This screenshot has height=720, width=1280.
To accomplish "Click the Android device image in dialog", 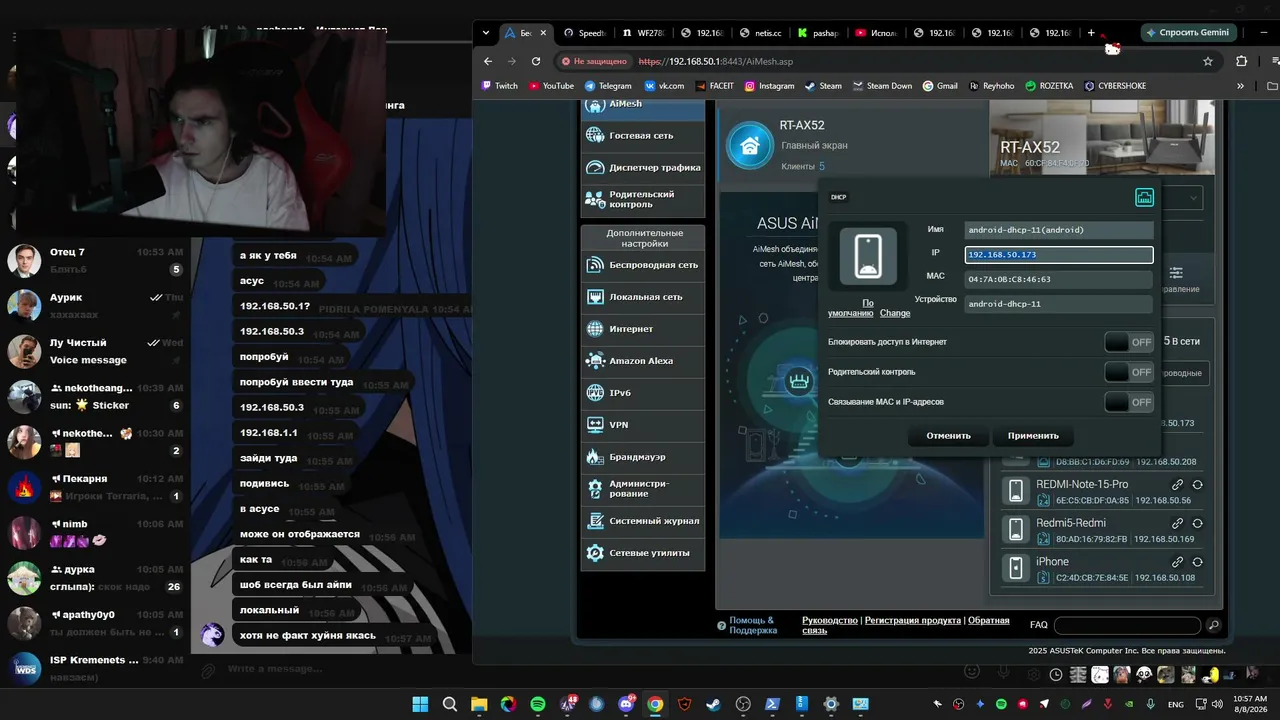I will coord(868,257).
